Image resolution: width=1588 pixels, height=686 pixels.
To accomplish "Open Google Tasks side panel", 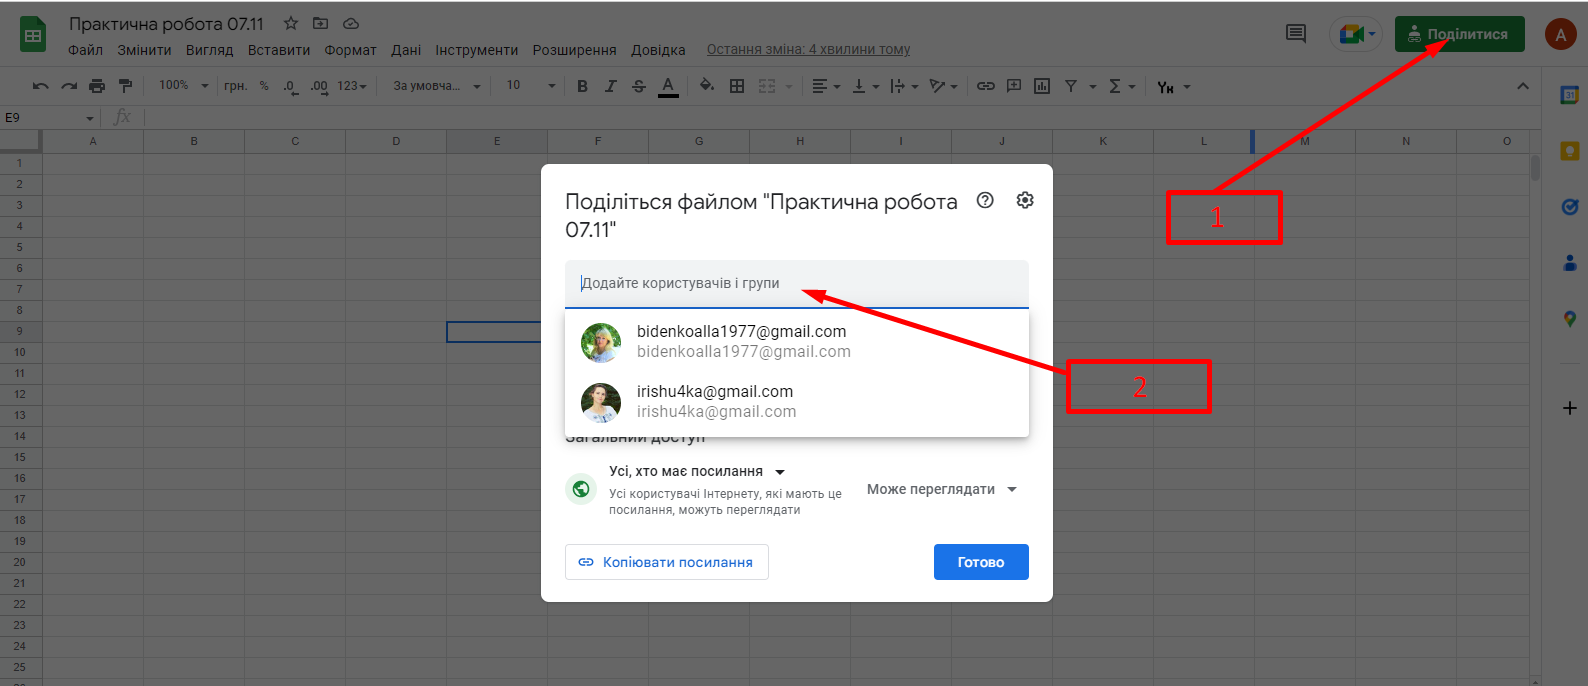I will pos(1569,207).
